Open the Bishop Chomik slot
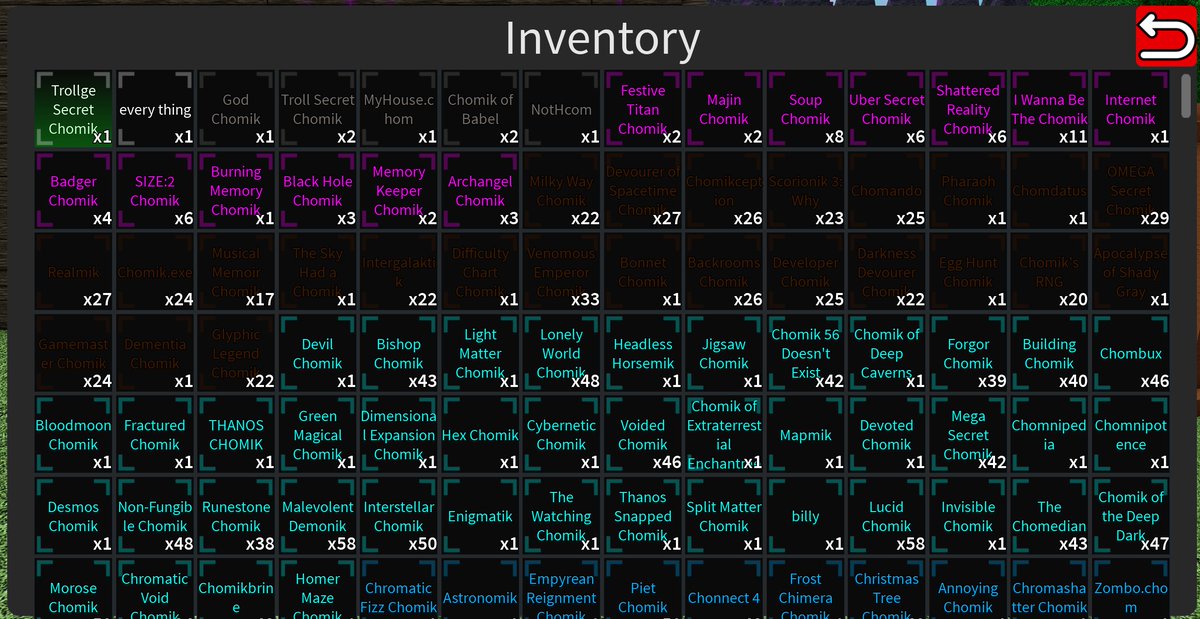Screen dimensions: 1200x619 point(399,353)
